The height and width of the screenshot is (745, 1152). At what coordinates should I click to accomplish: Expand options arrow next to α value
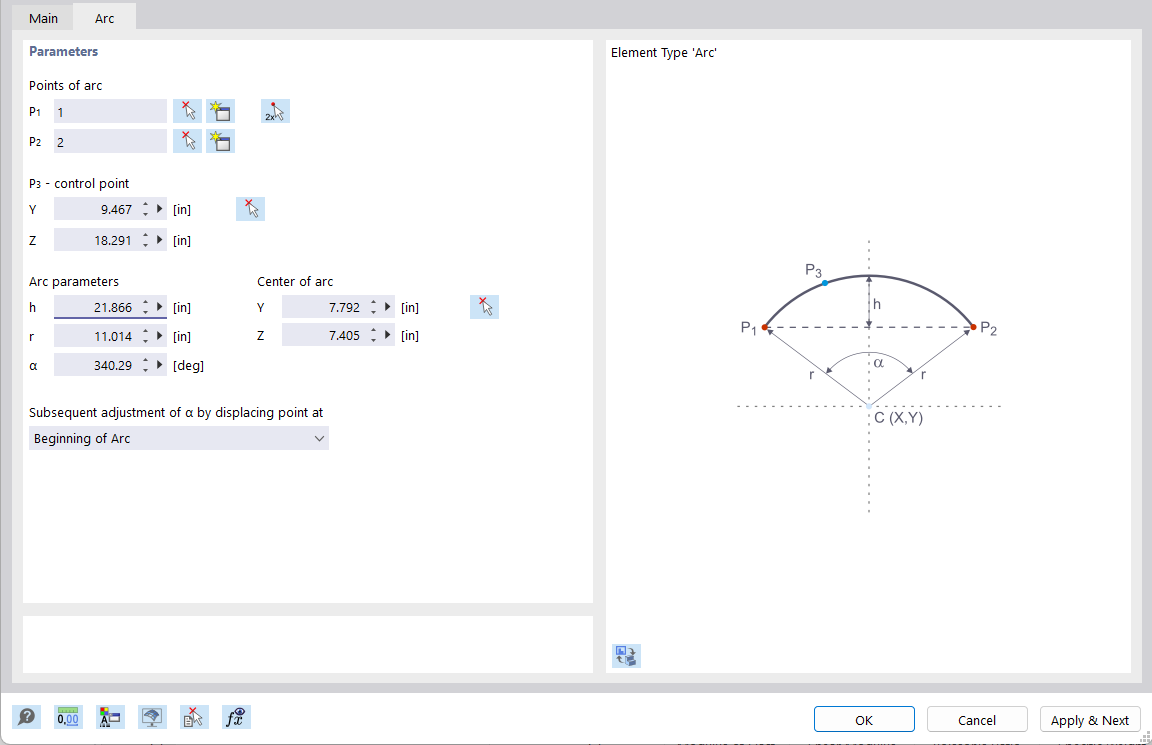click(159, 365)
